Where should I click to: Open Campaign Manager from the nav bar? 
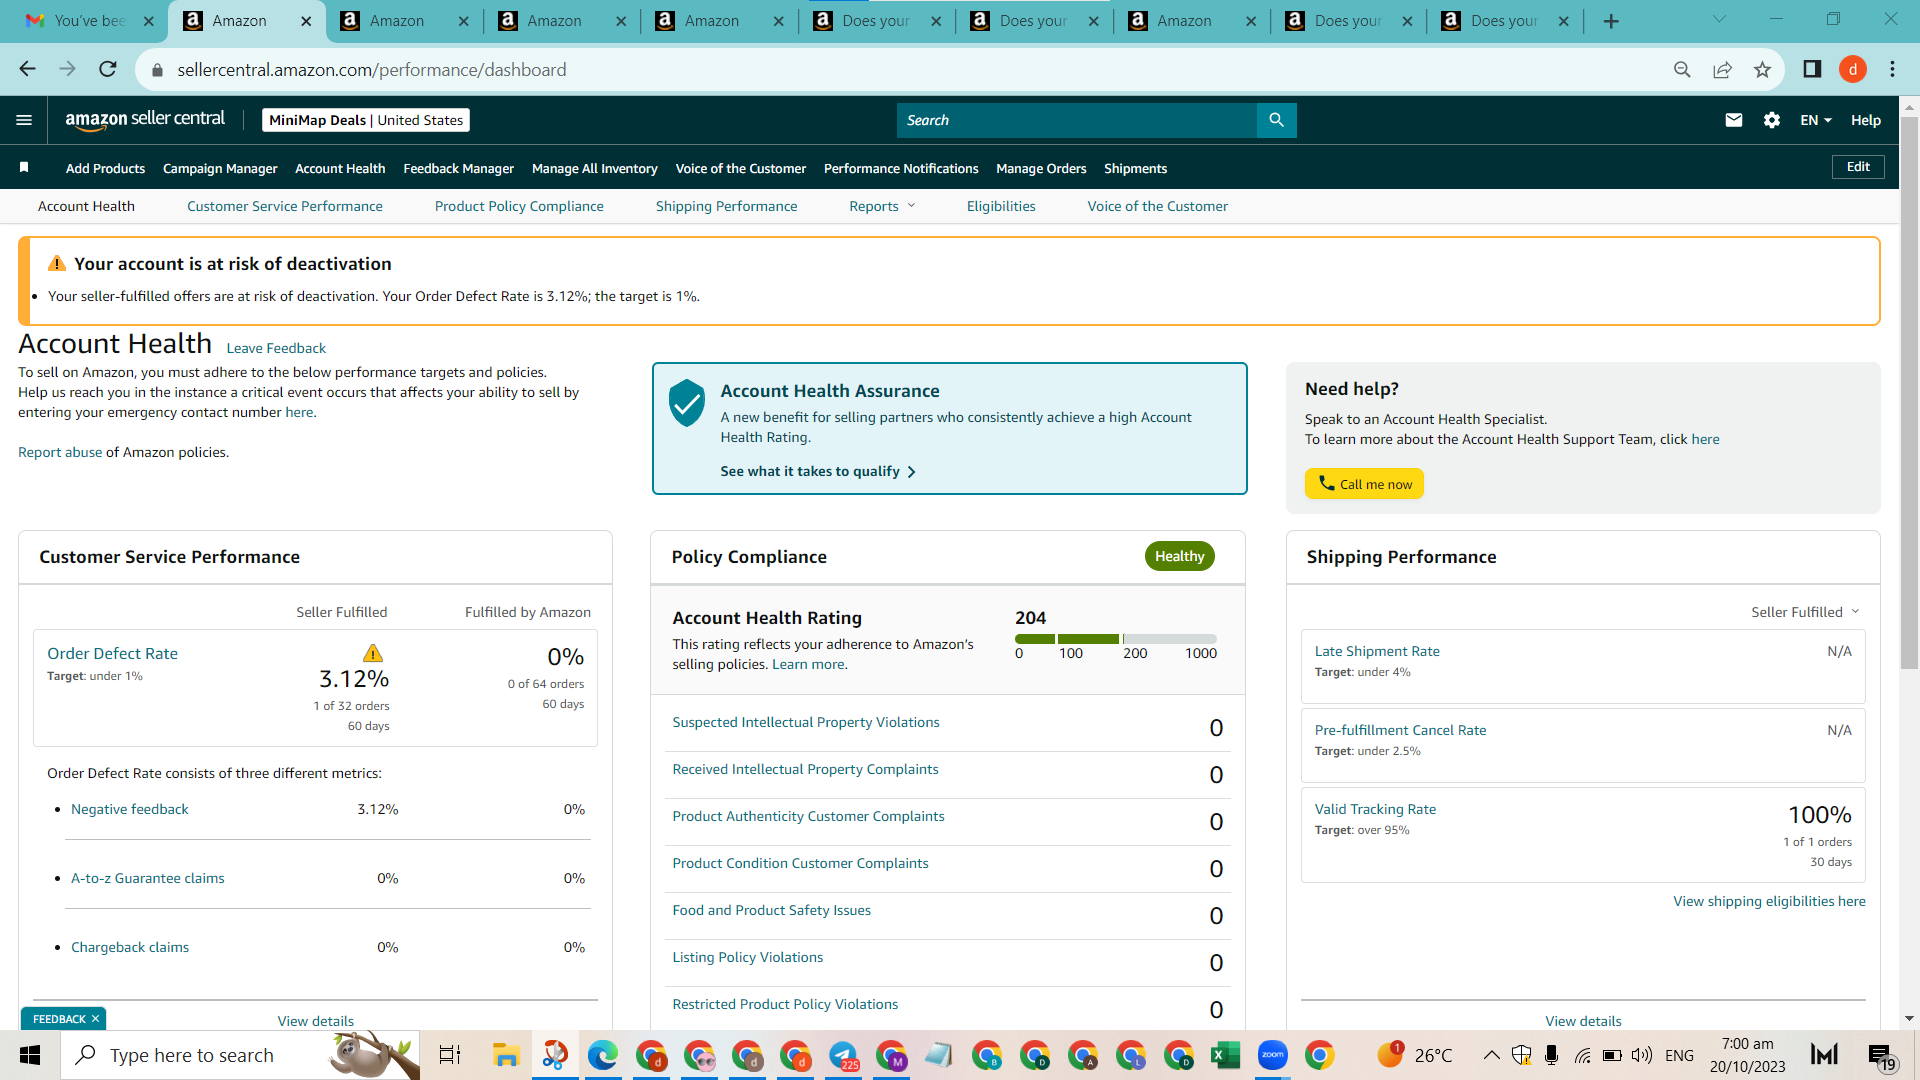click(220, 168)
